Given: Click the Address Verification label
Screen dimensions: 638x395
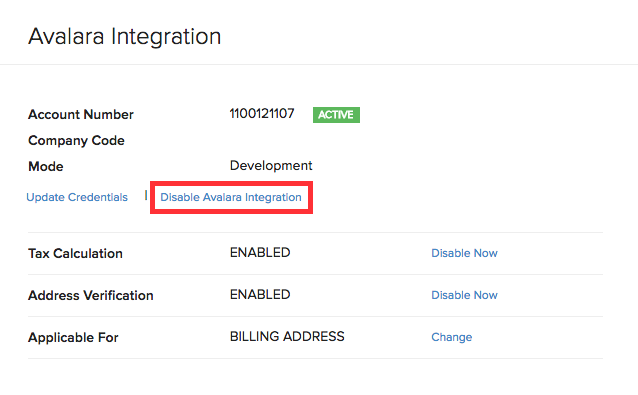Looking at the screenshot, I should pos(91,295).
